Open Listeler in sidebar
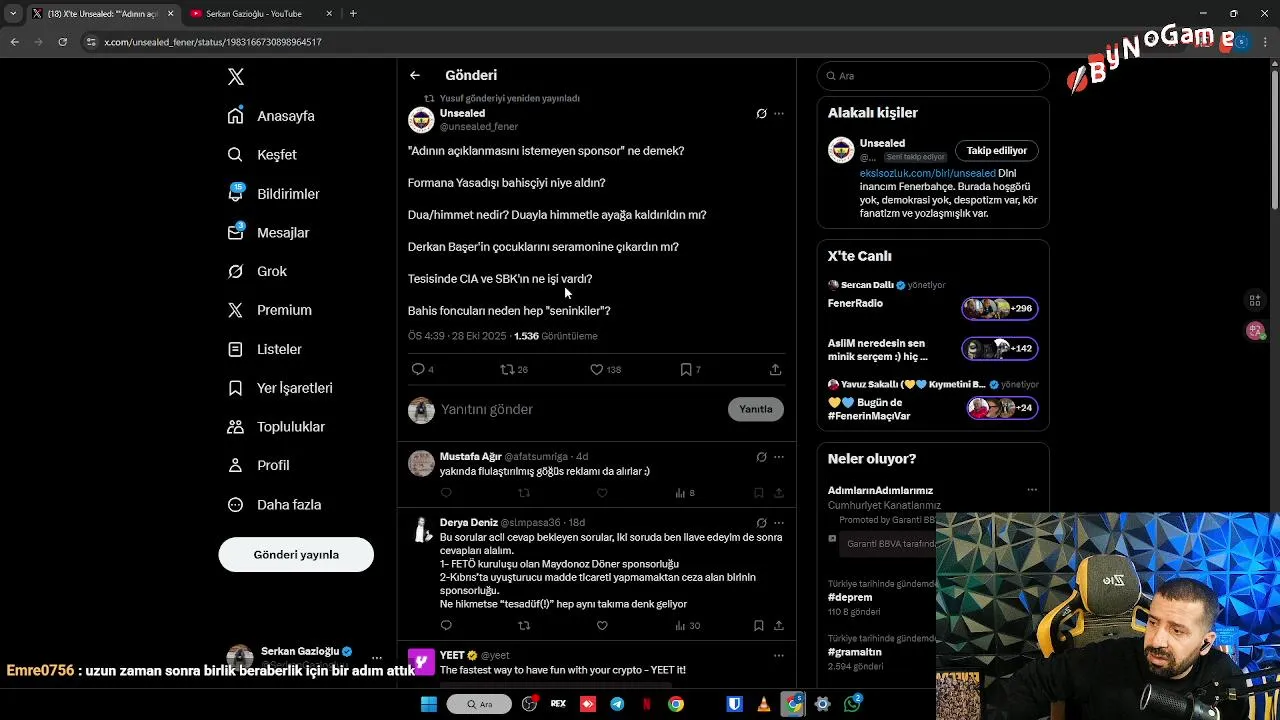The width and height of the screenshot is (1280, 720). (264, 349)
